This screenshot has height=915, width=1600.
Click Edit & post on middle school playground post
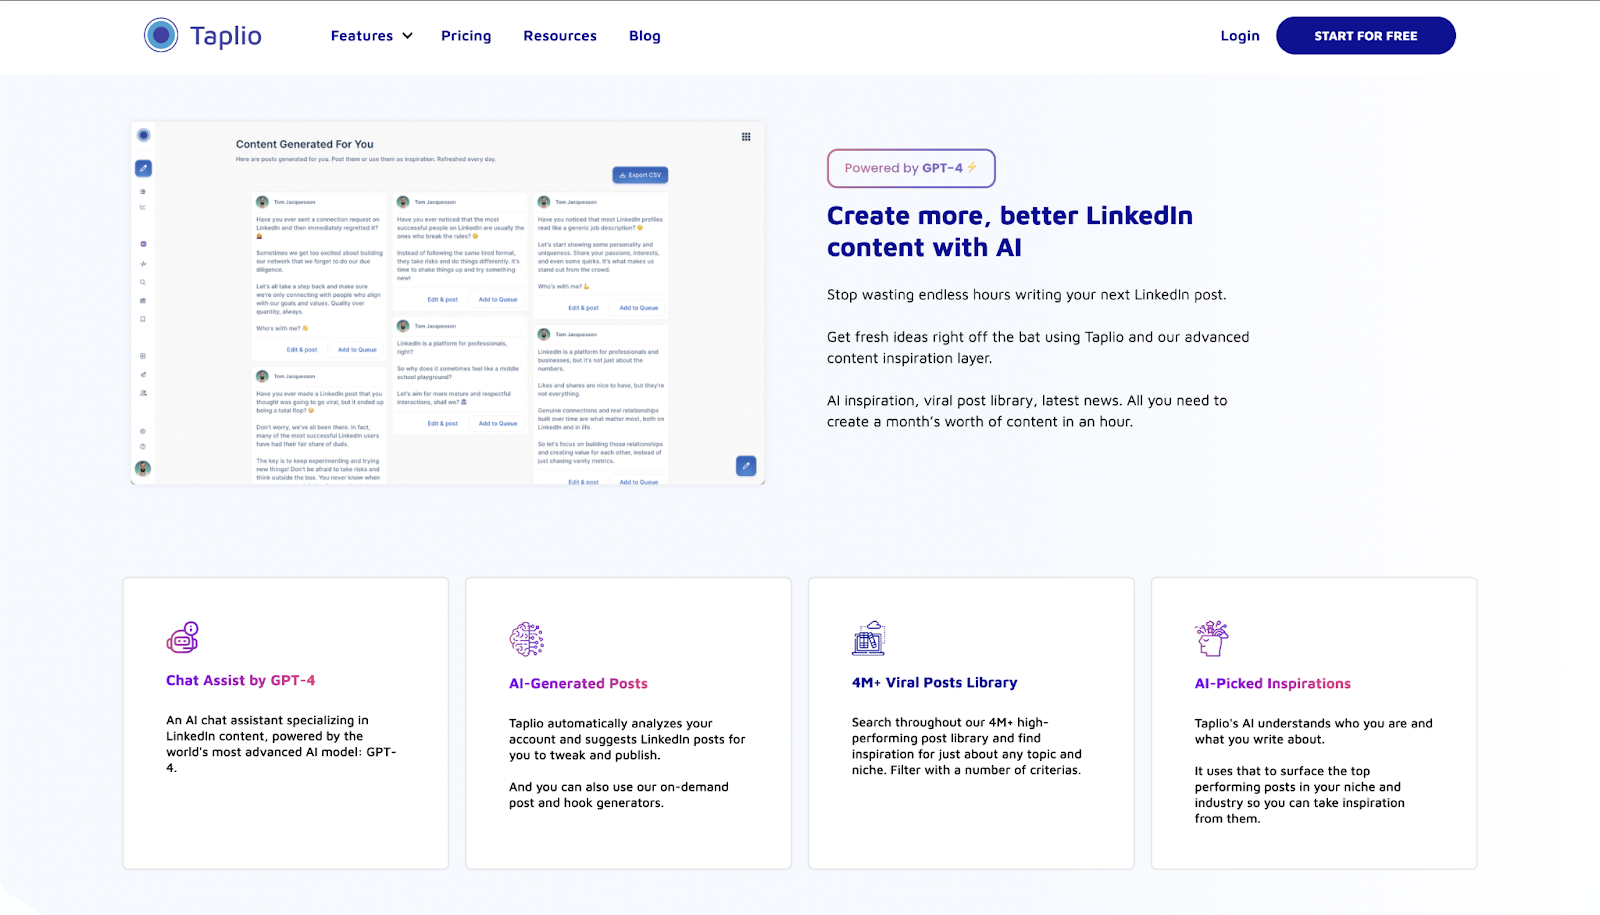[443, 424]
